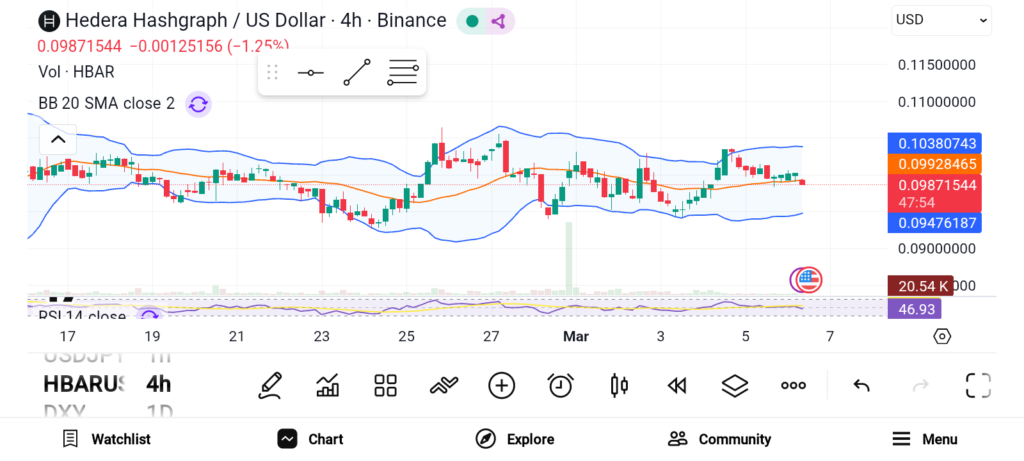The width and height of the screenshot is (1024, 461).
Task: Click the 0.11500000 price axis label
Action: coord(937,65)
